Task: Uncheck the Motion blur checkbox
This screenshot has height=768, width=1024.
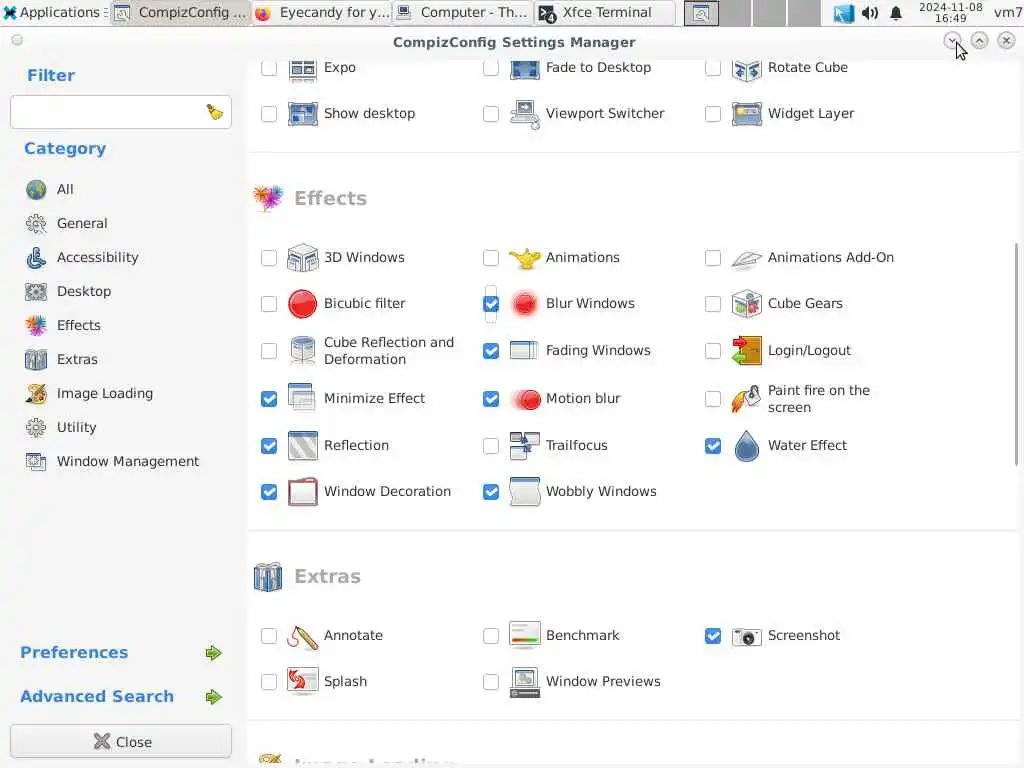Action: pyautogui.click(x=491, y=399)
